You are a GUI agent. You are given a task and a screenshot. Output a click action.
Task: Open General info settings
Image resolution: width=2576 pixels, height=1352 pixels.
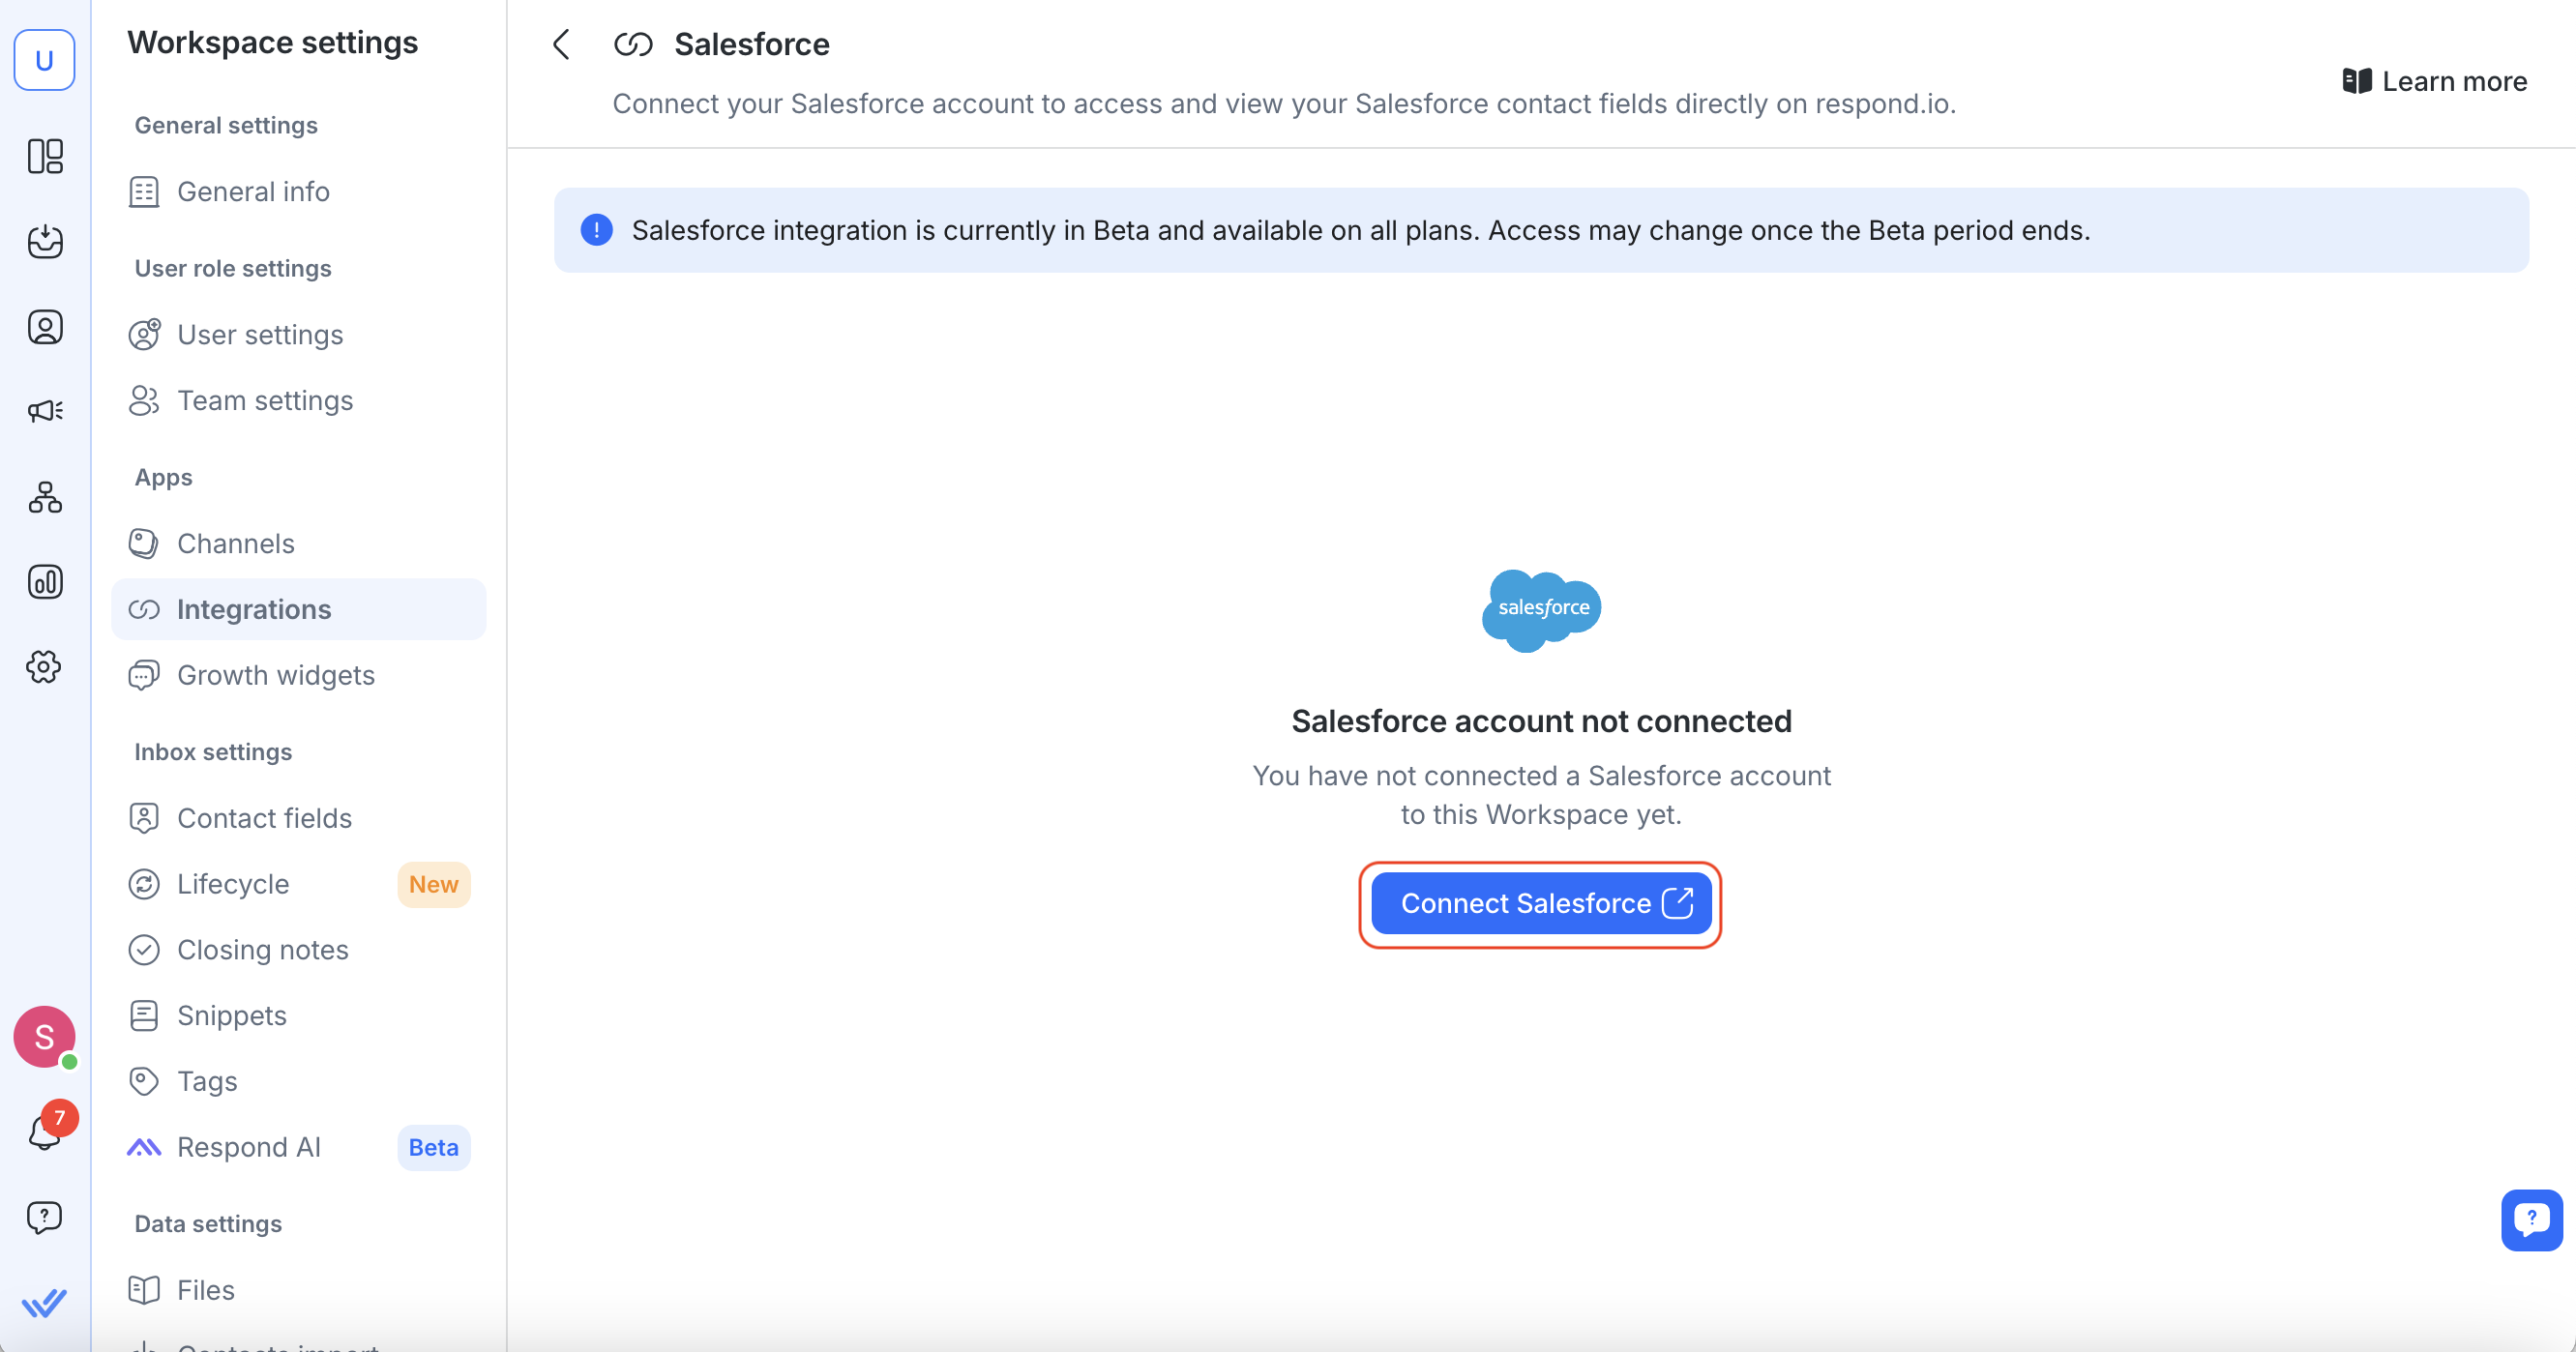point(253,191)
